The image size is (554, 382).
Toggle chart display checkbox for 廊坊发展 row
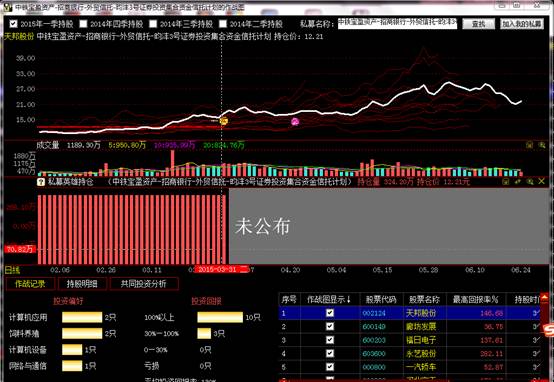coord(330,326)
